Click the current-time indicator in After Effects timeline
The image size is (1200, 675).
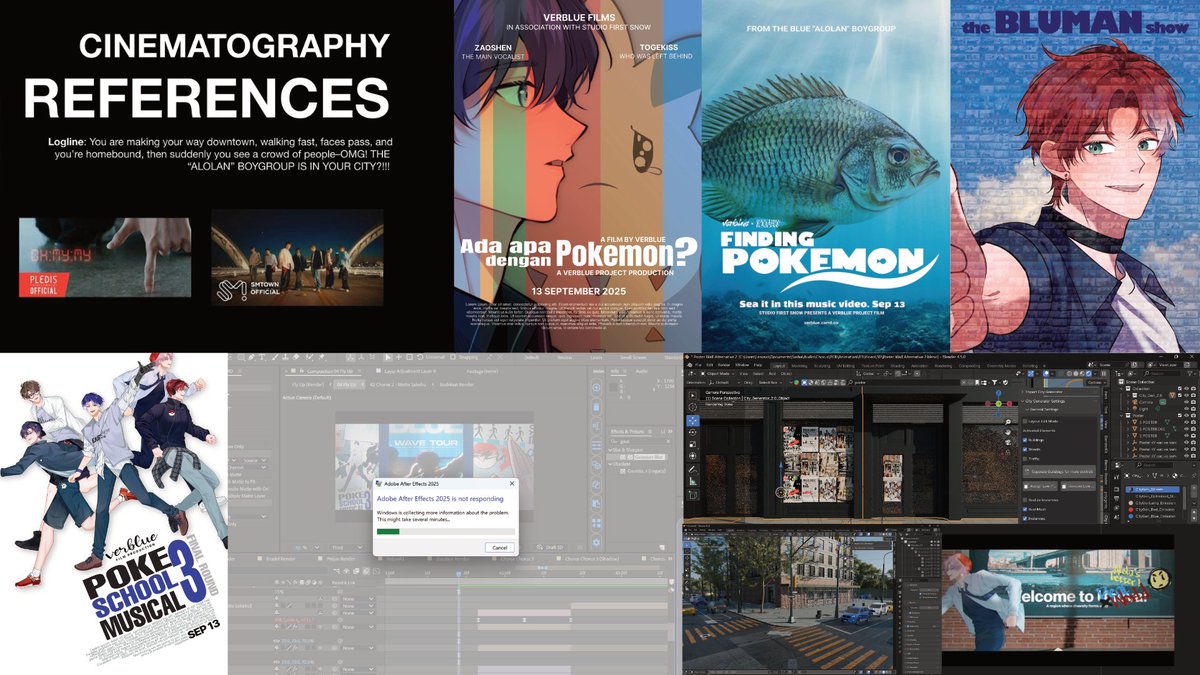pyautogui.click(x=458, y=574)
